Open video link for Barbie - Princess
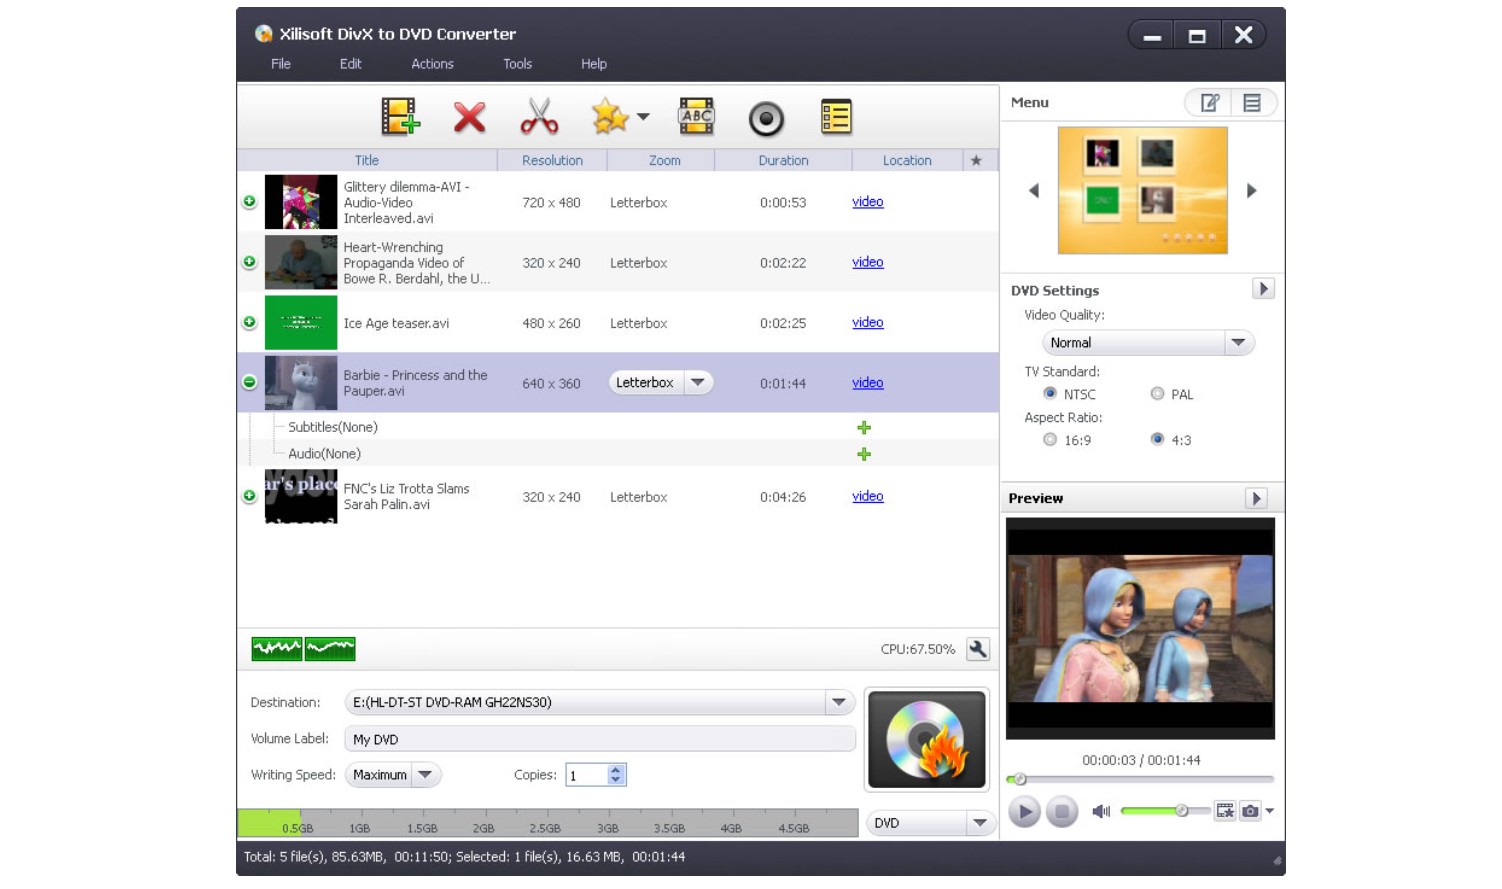The width and height of the screenshot is (1502, 889). pyautogui.click(x=868, y=383)
